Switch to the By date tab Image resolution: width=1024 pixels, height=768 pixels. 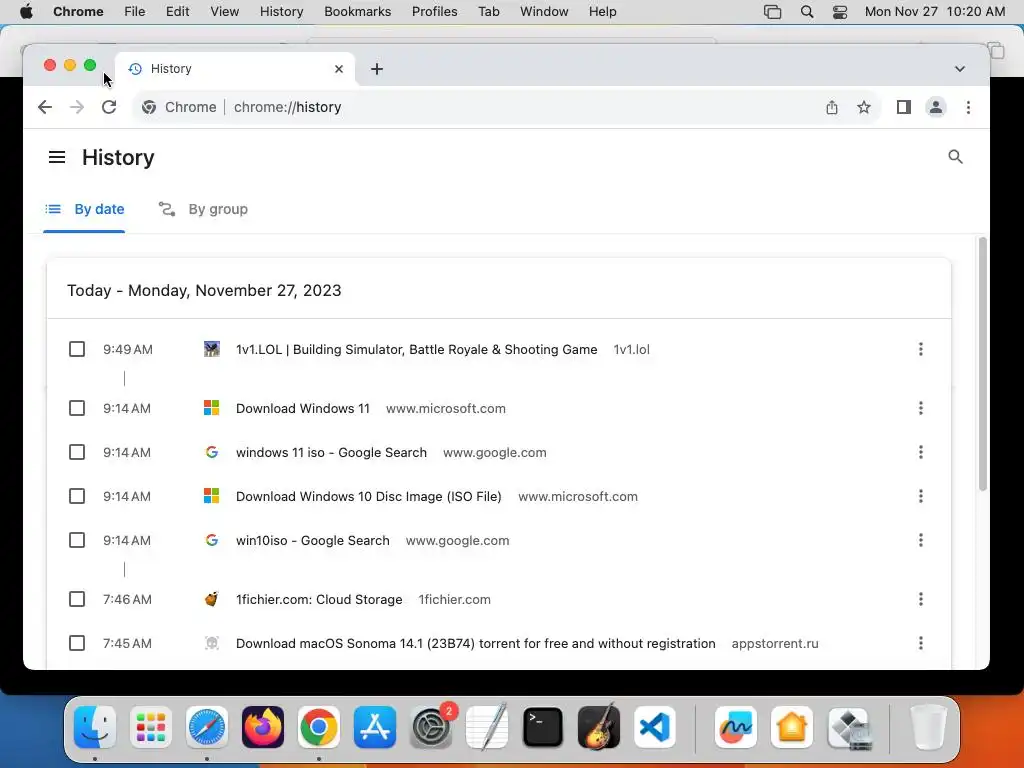[x=84, y=210]
